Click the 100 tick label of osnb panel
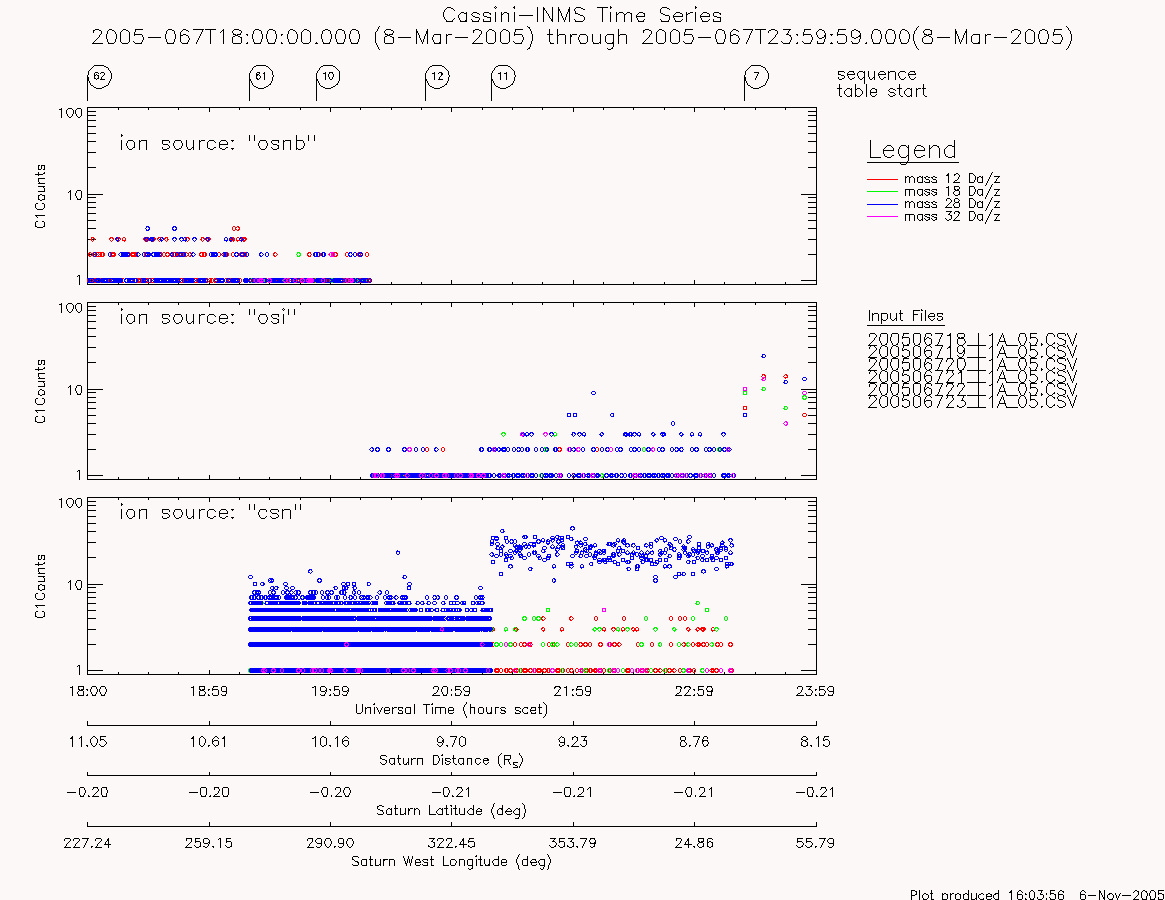This screenshot has height=900, width=1165. click(x=71, y=114)
